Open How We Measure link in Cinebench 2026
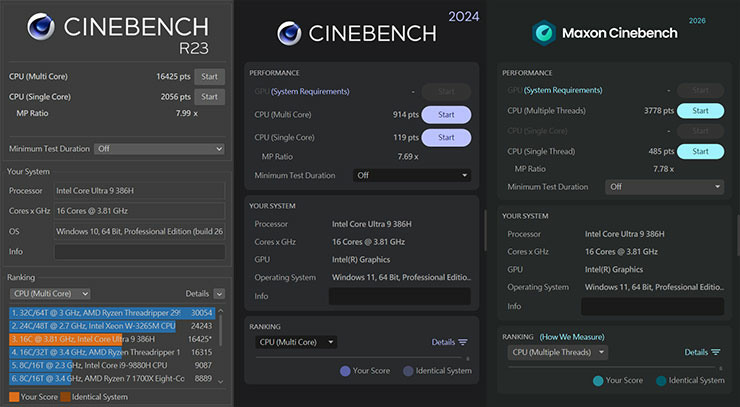740x407 pixels. 572,337
